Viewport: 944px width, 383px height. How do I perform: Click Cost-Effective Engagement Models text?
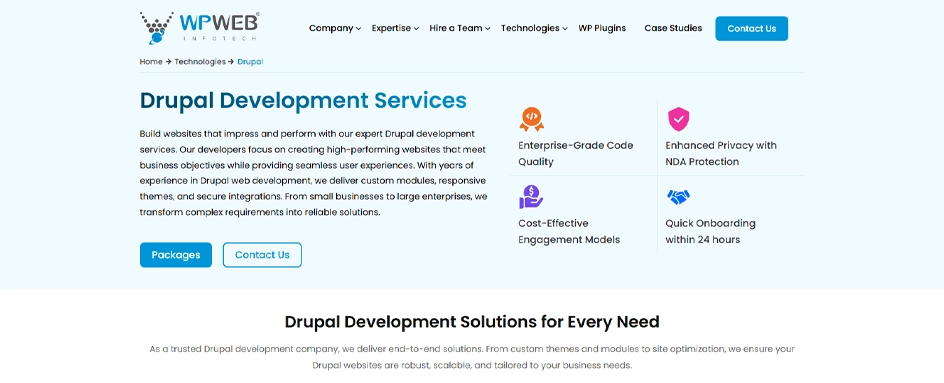click(x=569, y=231)
